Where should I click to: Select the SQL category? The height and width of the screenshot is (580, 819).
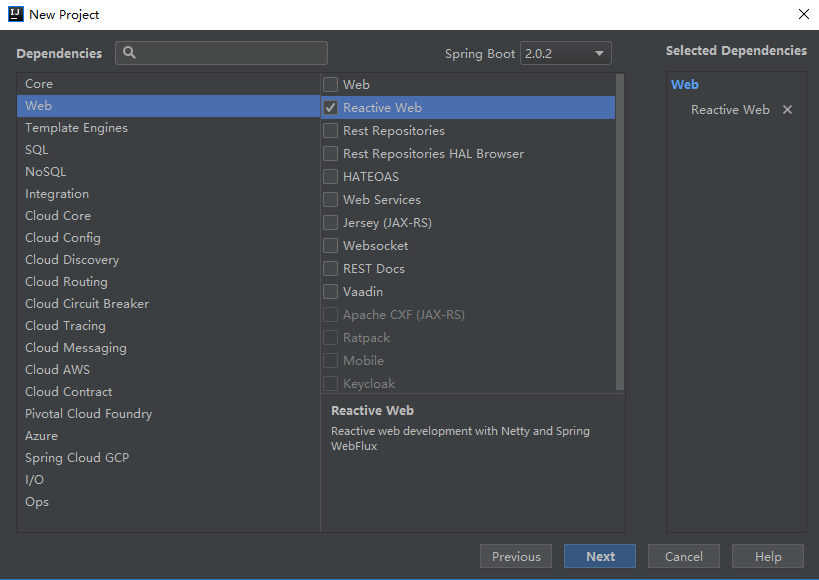point(168,149)
